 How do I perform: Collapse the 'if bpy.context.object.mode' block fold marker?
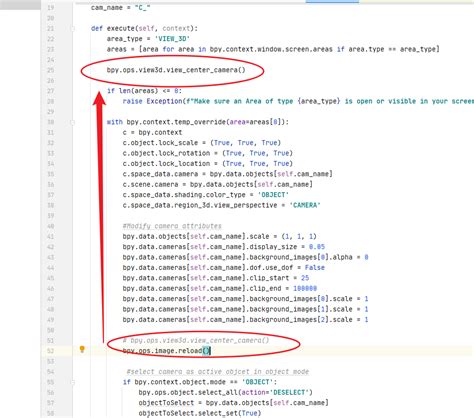tap(73, 382)
